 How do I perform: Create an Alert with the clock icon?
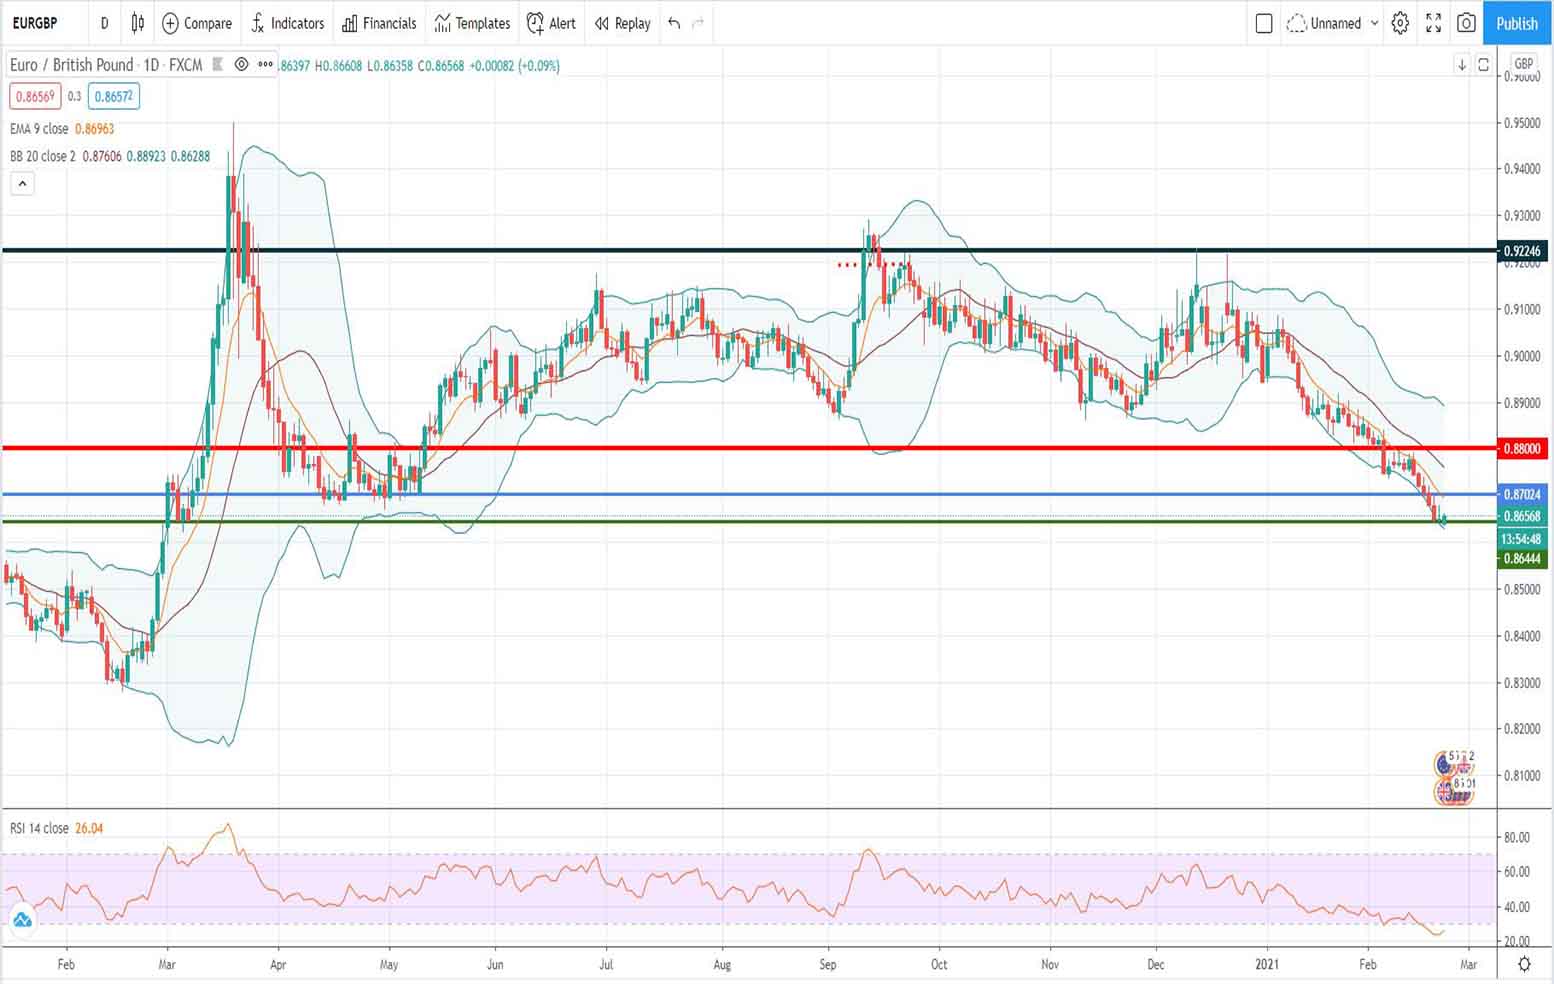click(551, 23)
